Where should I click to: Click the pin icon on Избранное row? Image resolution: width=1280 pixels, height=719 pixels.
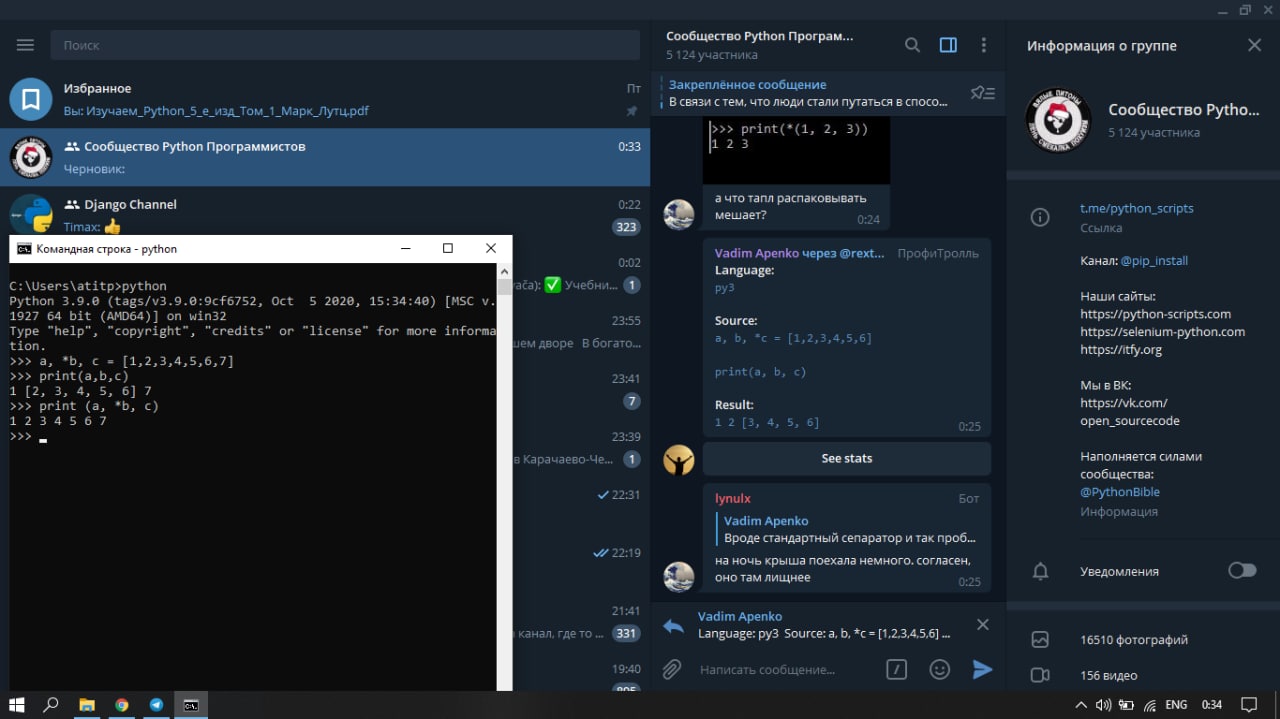pos(632,111)
